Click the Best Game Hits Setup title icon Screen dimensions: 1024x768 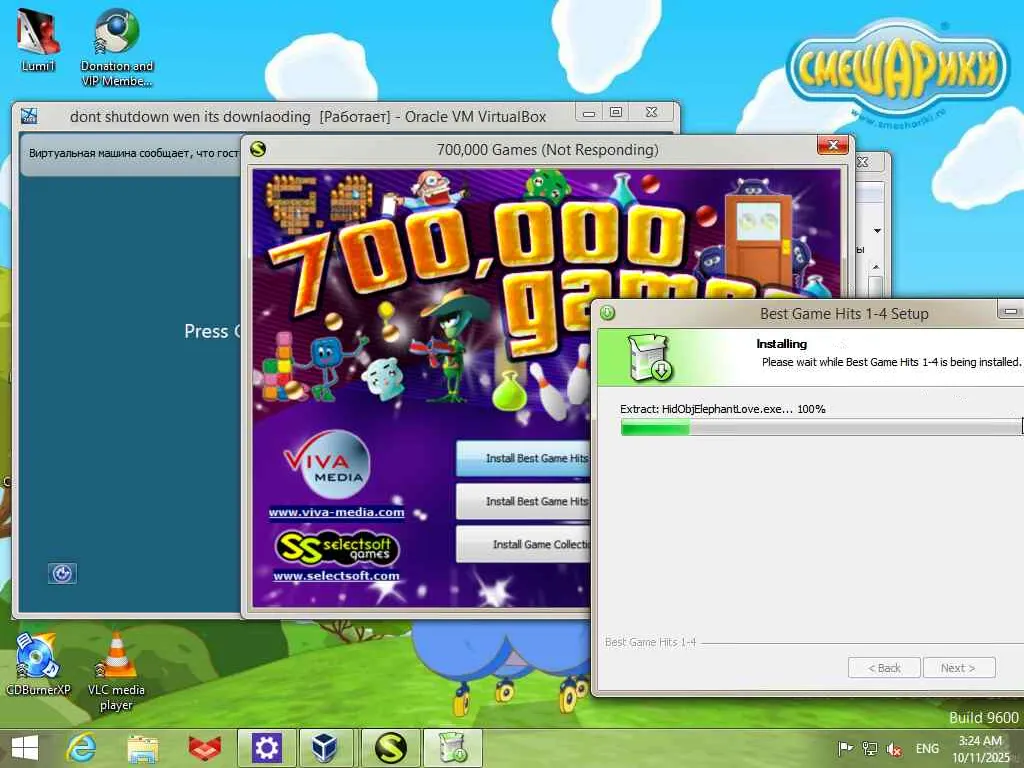click(607, 313)
